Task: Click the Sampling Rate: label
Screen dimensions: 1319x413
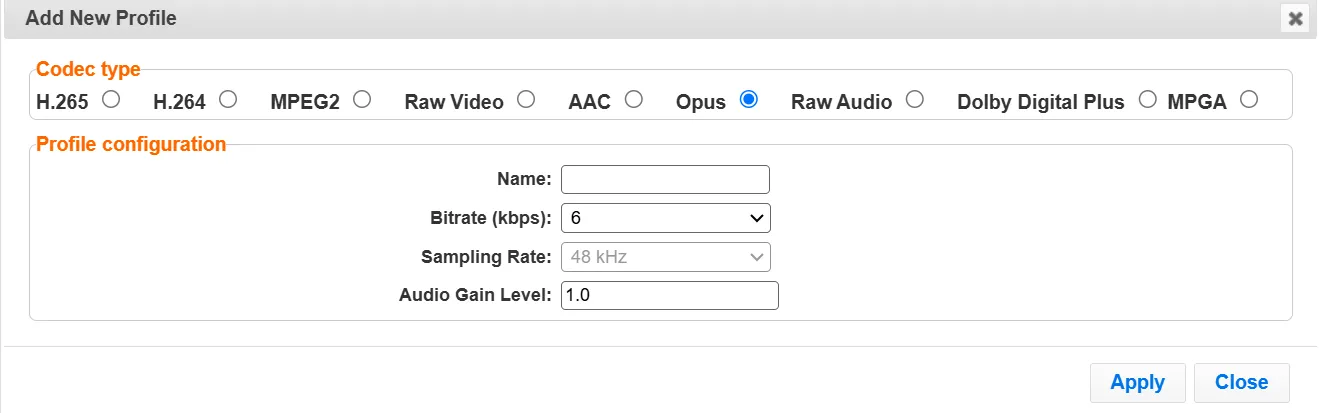Action: pyautogui.click(x=486, y=257)
